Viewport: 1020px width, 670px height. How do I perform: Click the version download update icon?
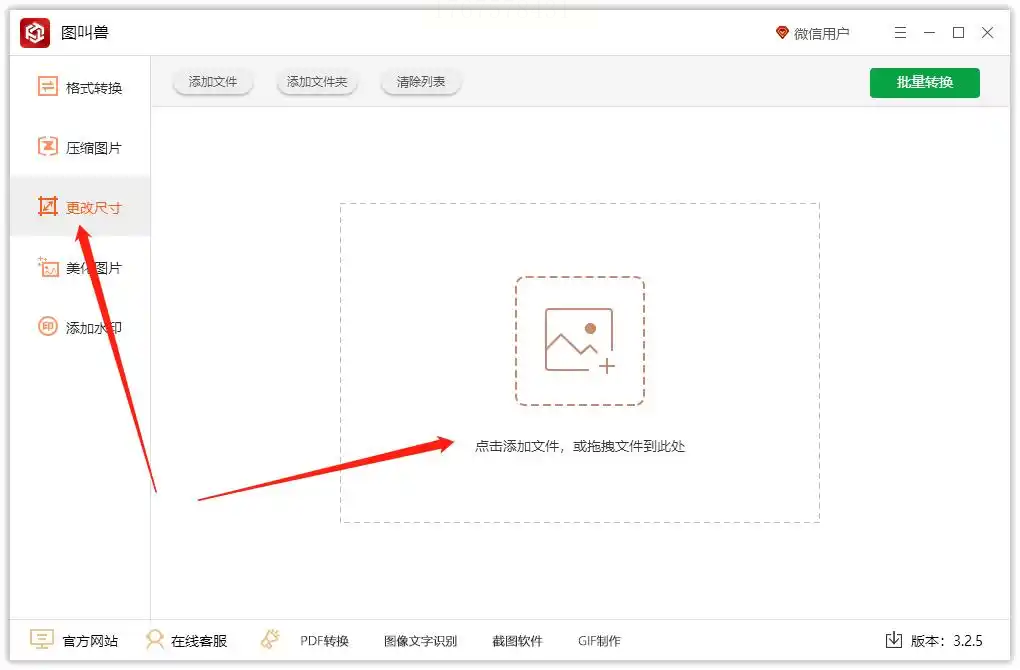pos(894,640)
